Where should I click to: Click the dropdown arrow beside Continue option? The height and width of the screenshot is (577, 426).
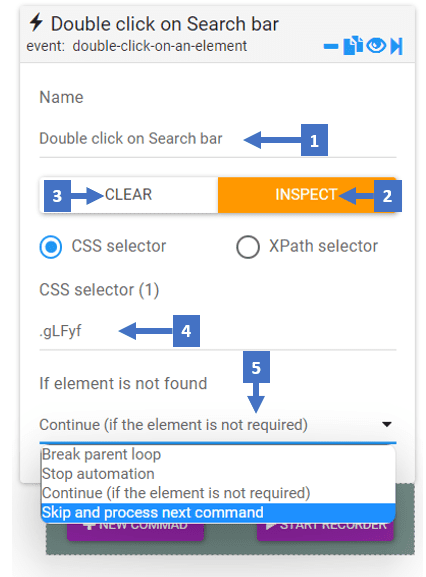[x=387, y=424]
